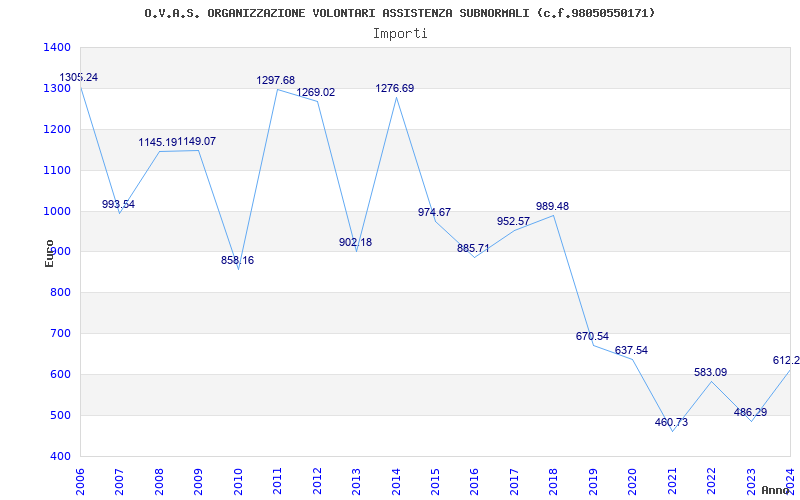
Task: Click the 1400 y-axis tick label
Action: coord(57,48)
